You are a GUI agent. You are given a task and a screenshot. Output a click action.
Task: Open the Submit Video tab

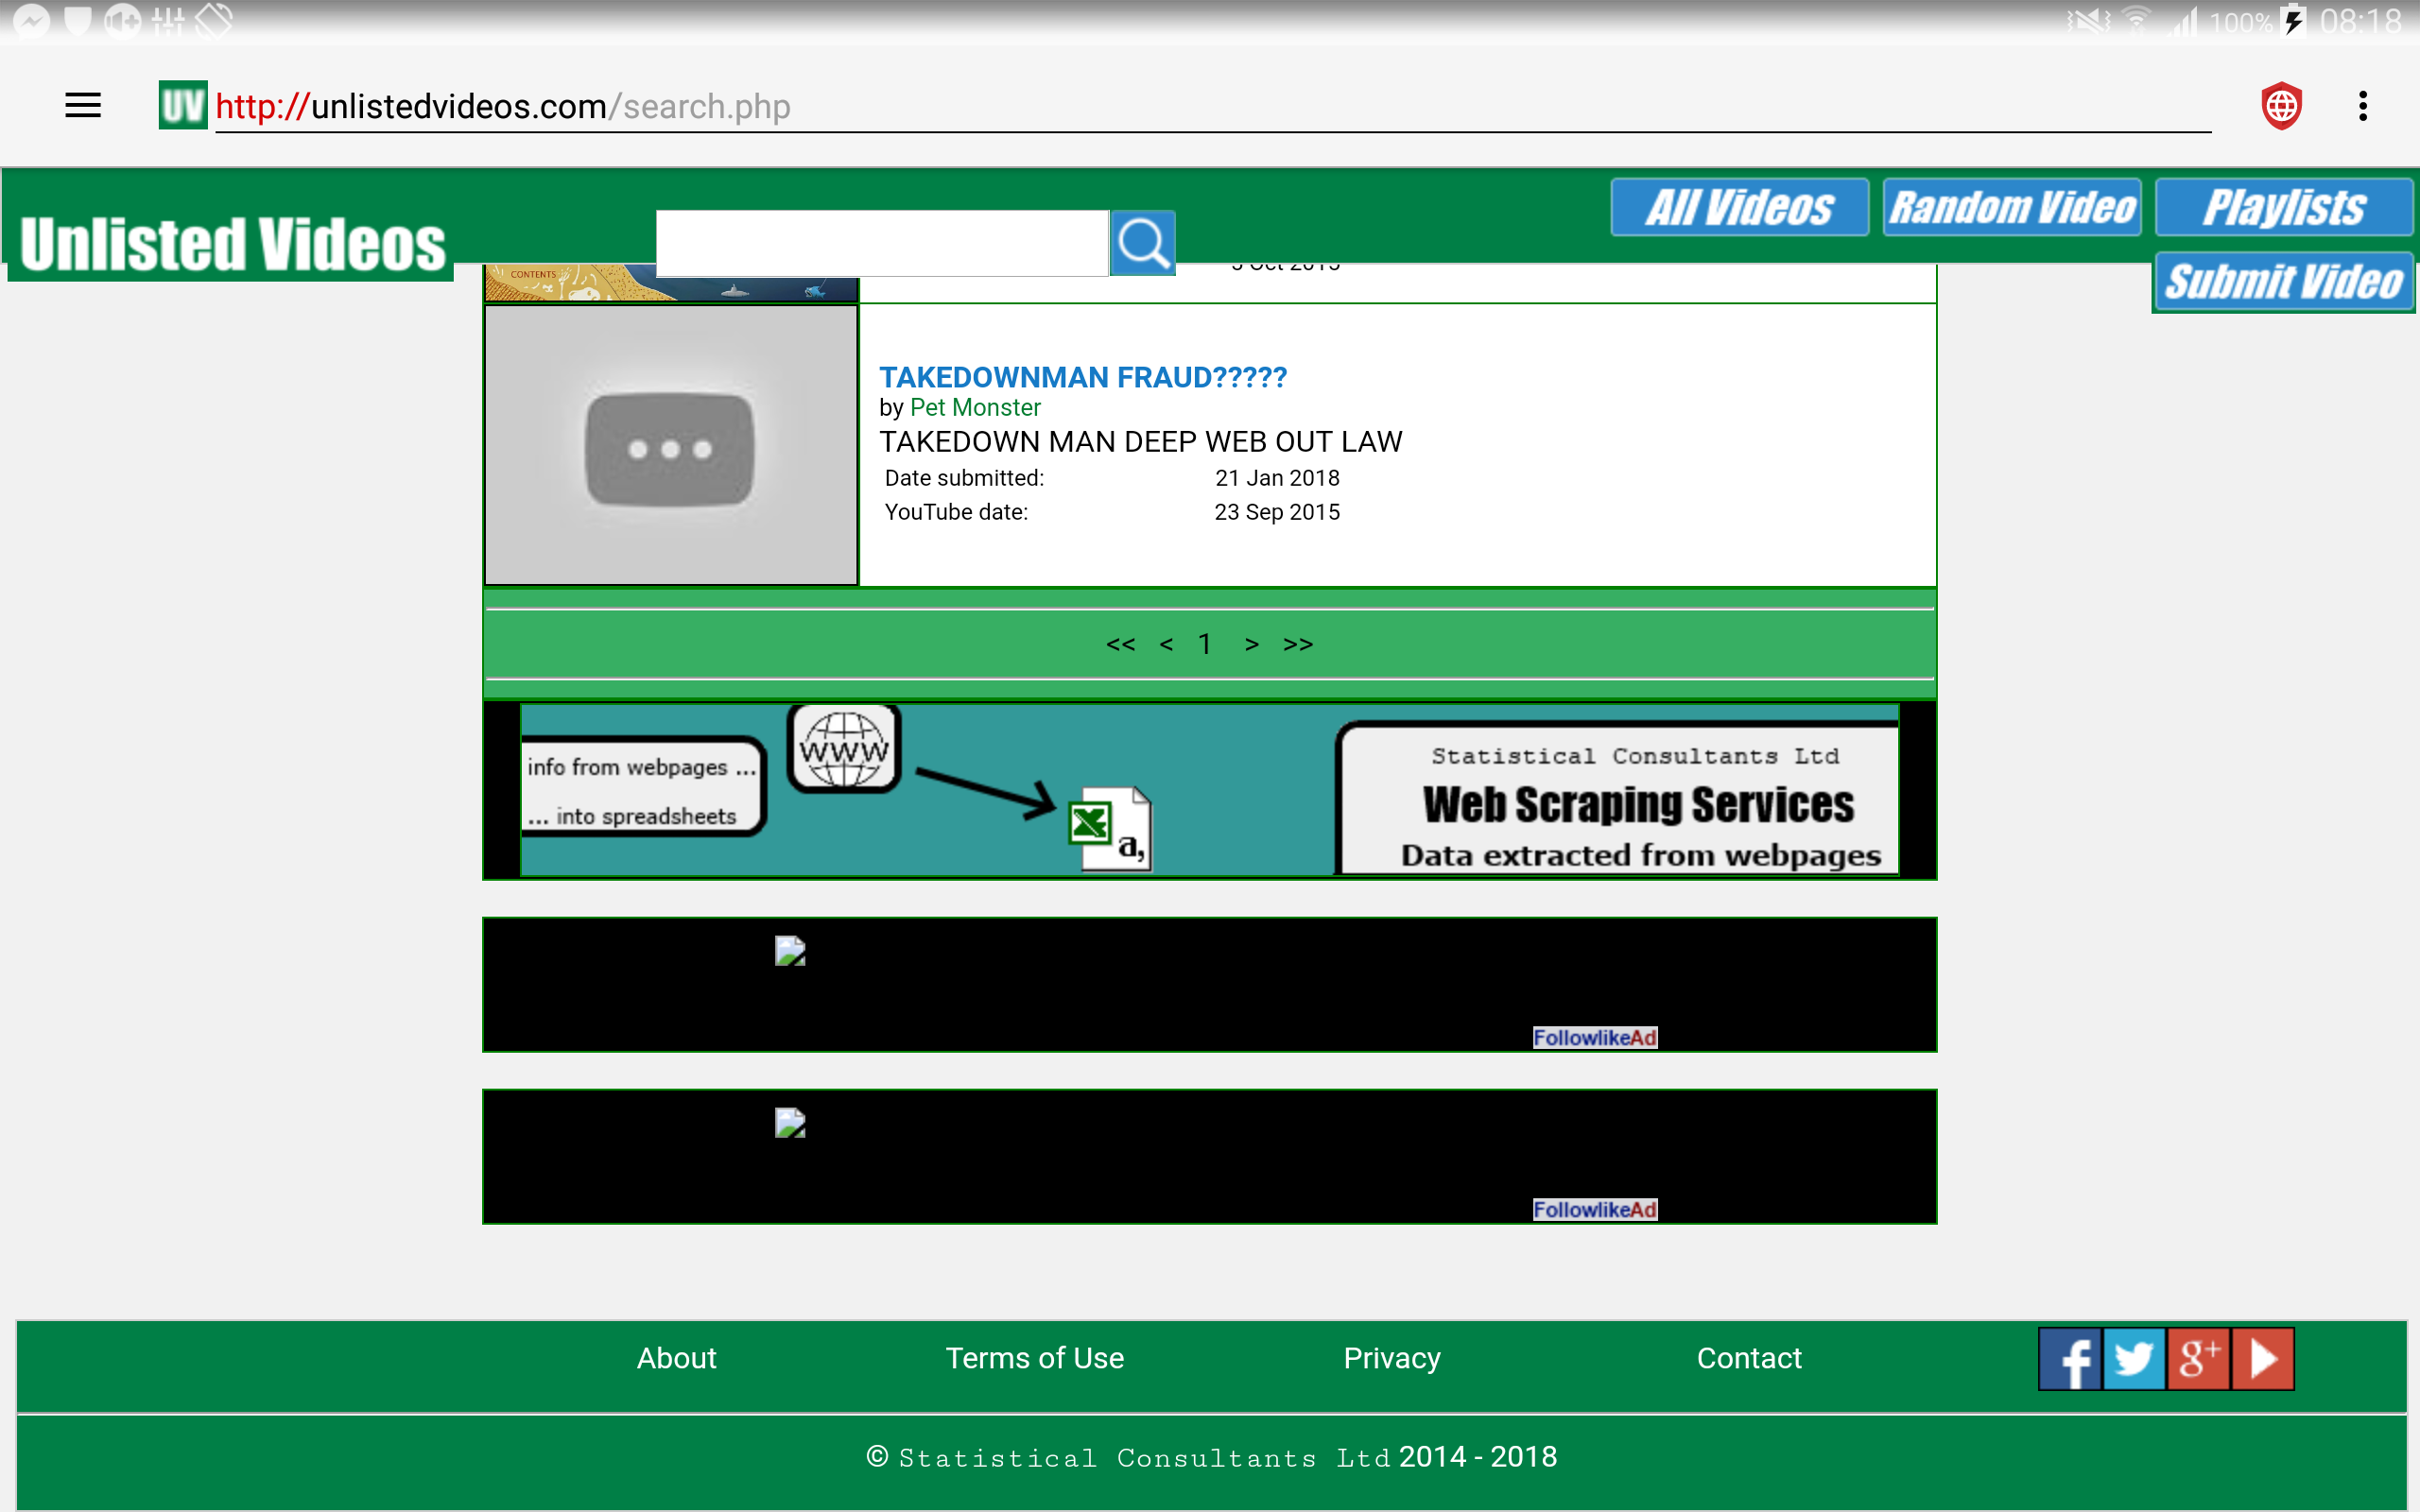click(x=2285, y=282)
